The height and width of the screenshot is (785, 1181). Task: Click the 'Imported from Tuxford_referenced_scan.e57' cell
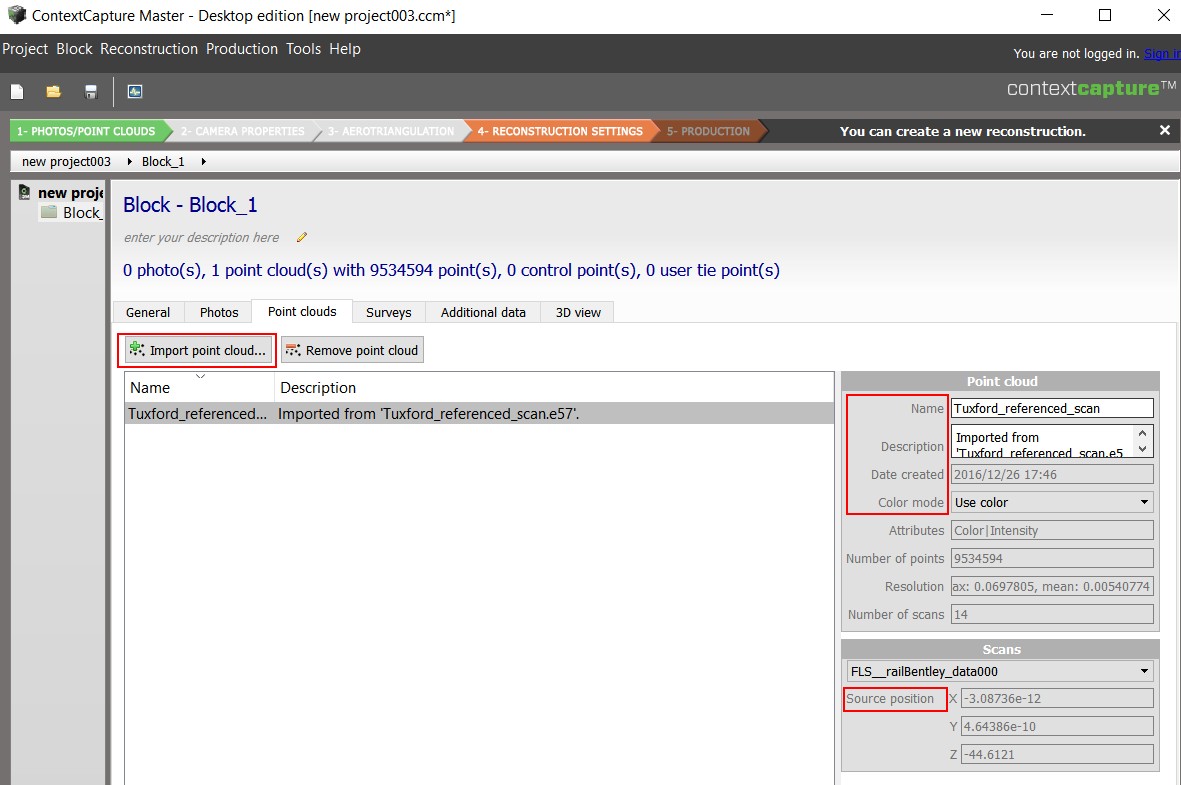tap(428, 414)
